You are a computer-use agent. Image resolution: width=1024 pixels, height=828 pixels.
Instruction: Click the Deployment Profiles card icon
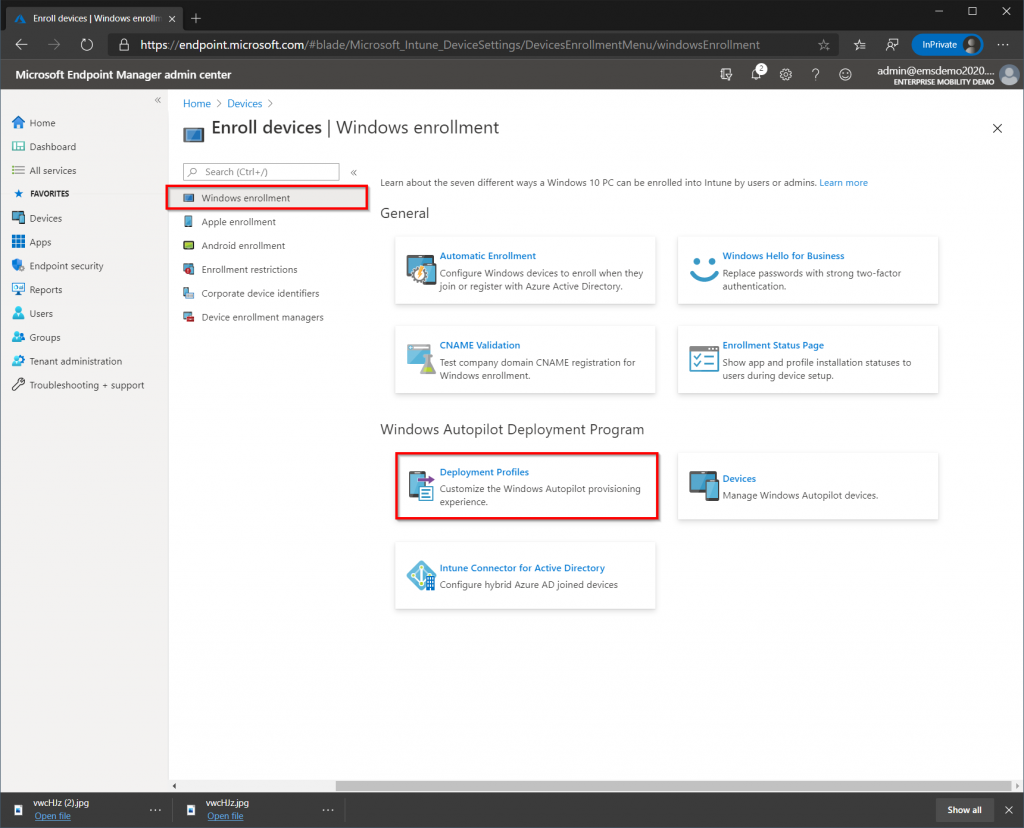[x=421, y=486]
